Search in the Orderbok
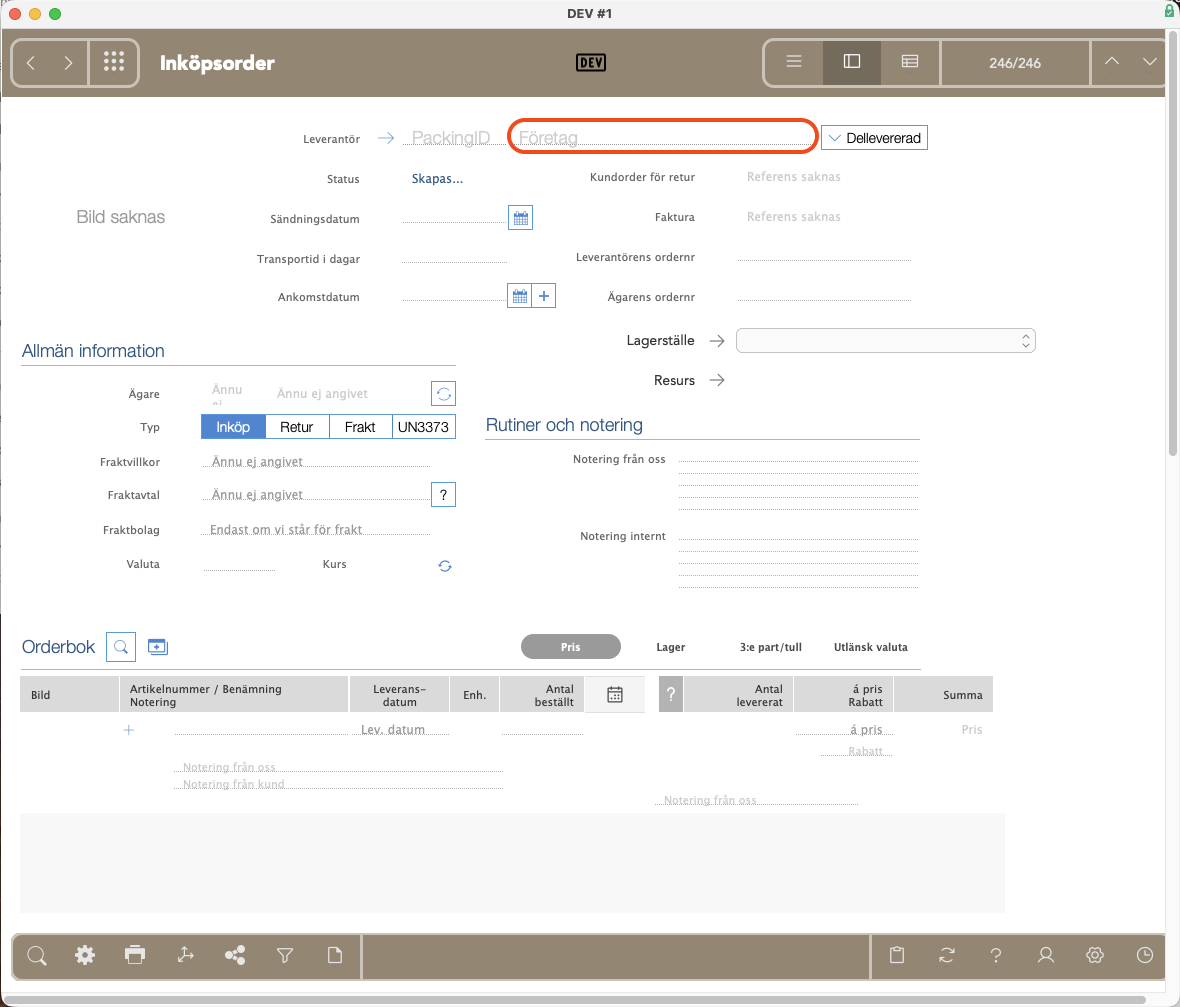Viewport: 1180px width, 1007px height. (120, 646)
